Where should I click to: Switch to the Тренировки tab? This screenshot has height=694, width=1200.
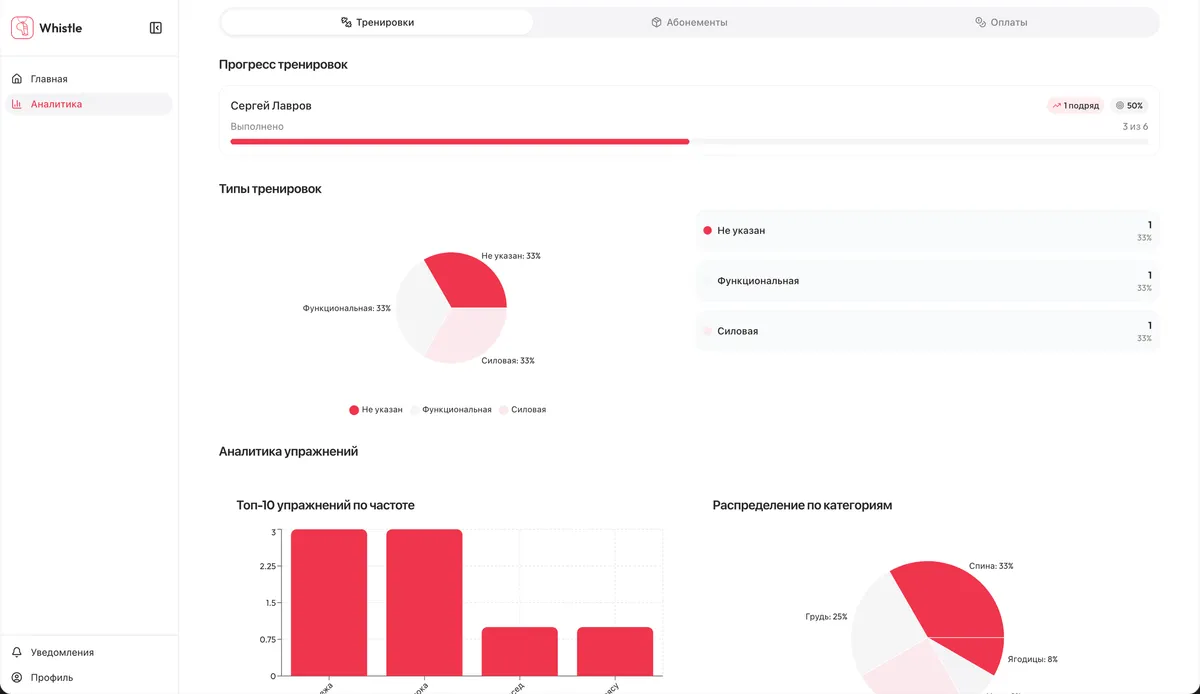pos(377,22)
